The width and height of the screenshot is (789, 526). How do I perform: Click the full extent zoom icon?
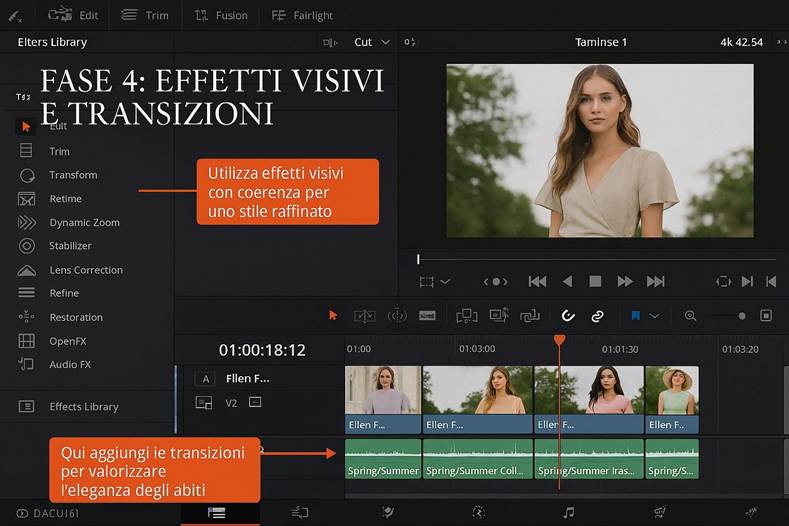pos(766,316)
